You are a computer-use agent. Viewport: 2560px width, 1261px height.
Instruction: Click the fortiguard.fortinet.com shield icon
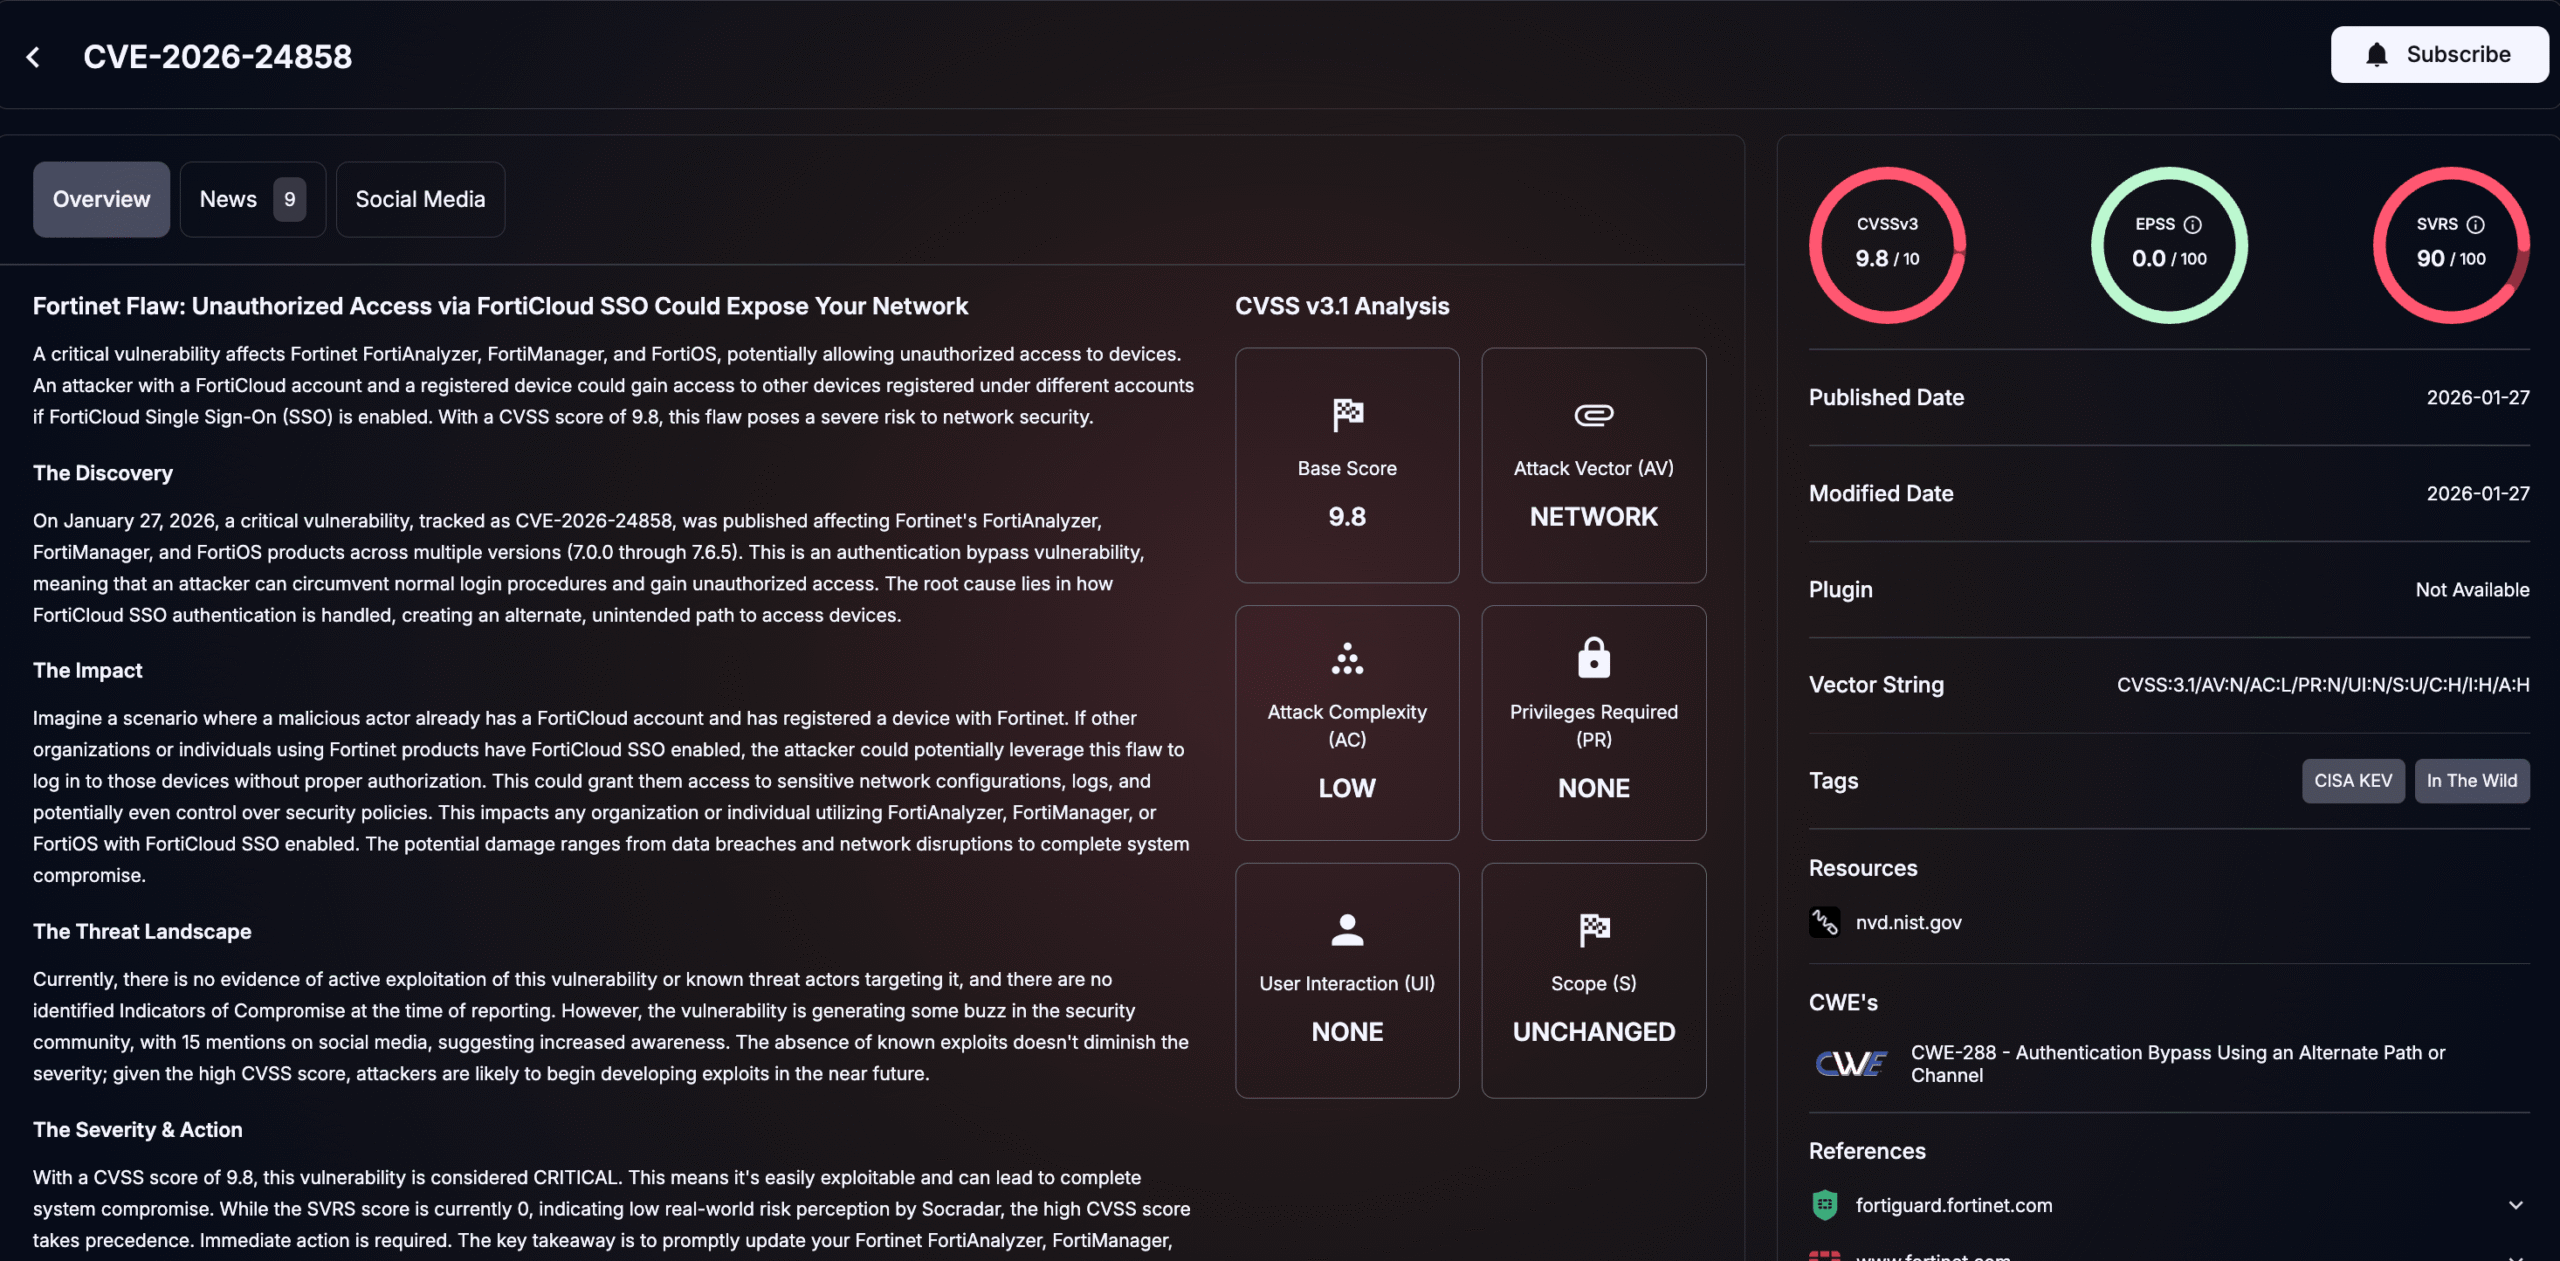(x=1824, y=1205)
